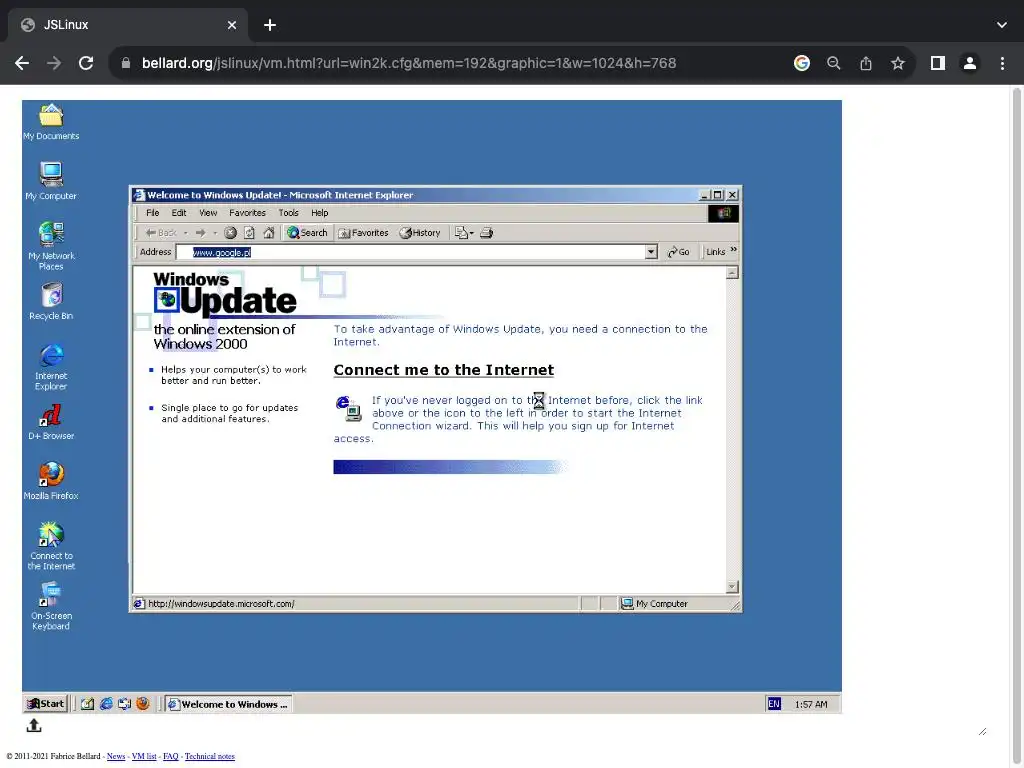Viewport: 1024px width, 768px height.
Task: Click Show Desktop quick launch icon
Action: point(88,703)
